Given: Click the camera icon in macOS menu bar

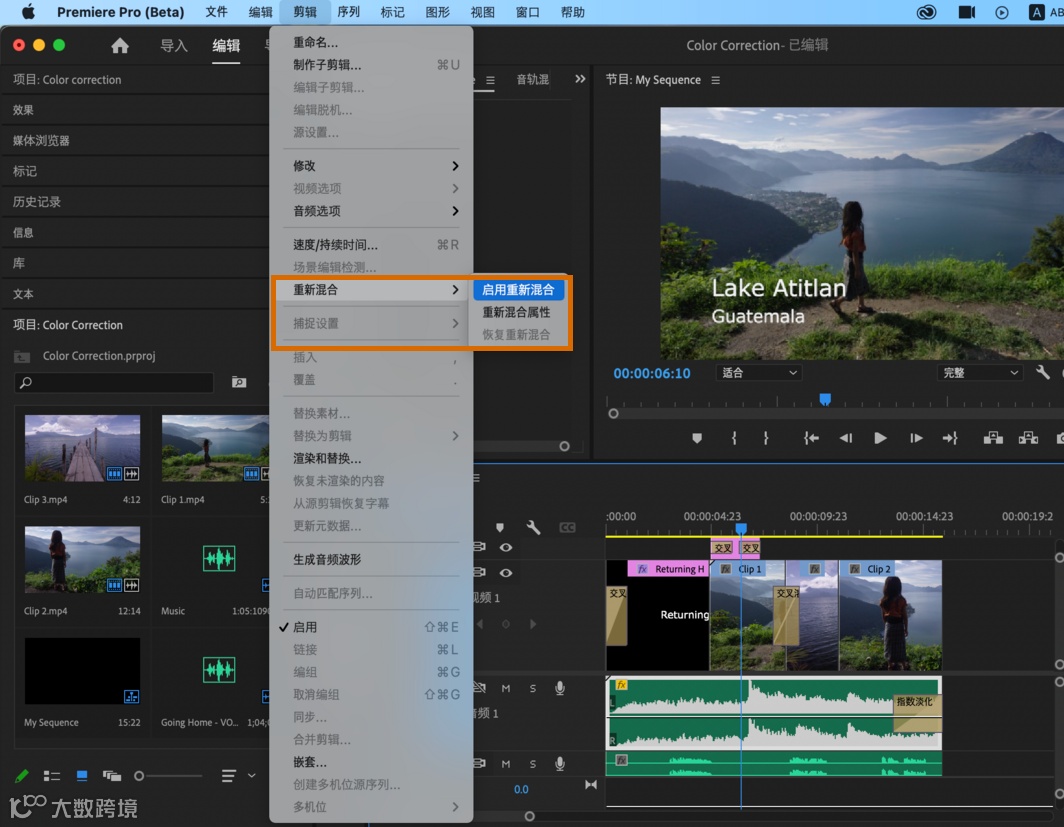Looking at the screenshot, I should click(966, 12).
